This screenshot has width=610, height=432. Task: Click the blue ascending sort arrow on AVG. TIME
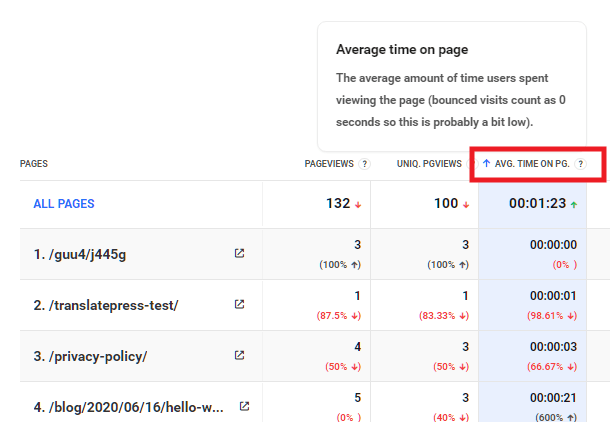pyautogui.click(x=487, y=164)
